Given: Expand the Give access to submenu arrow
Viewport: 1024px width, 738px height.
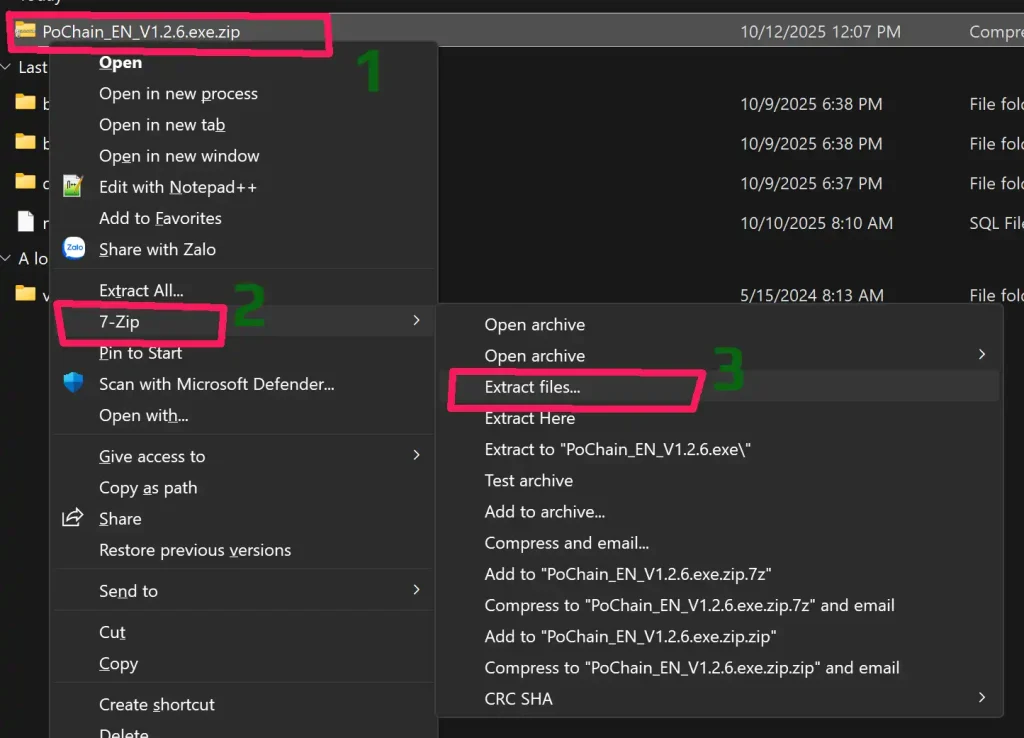Looking at the screenshot, I should coord(416,456).
